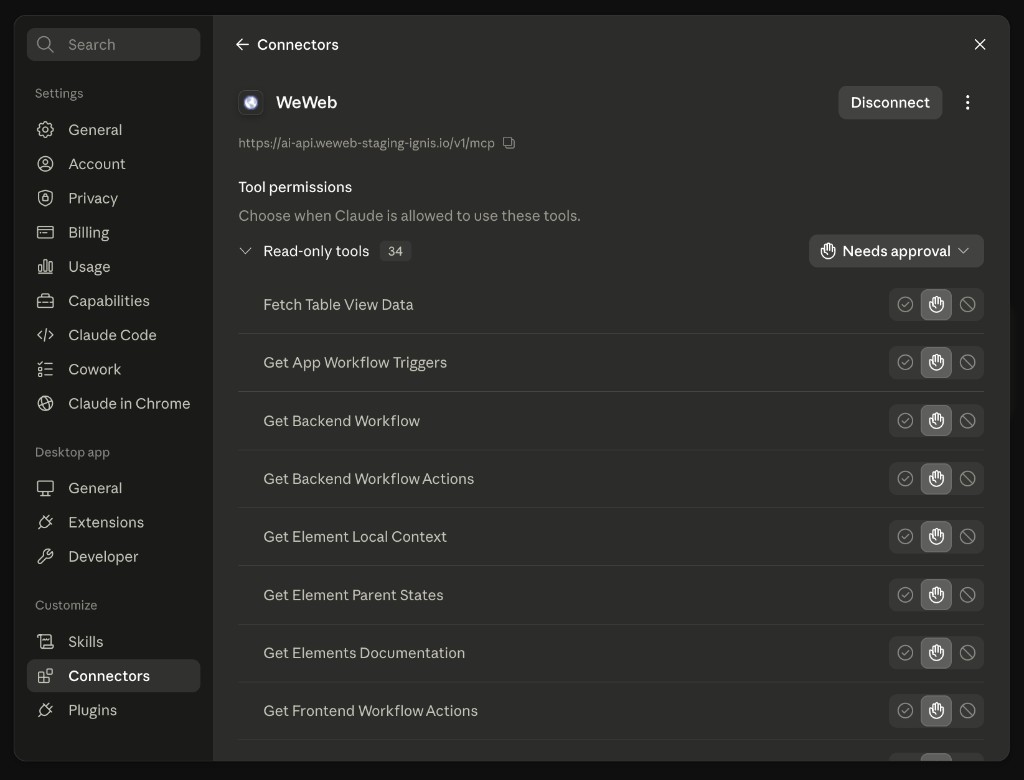Viewport: 1024px width, 780px height.
Task: Open the Needs approval dropdown
Action: click(896, 251)
